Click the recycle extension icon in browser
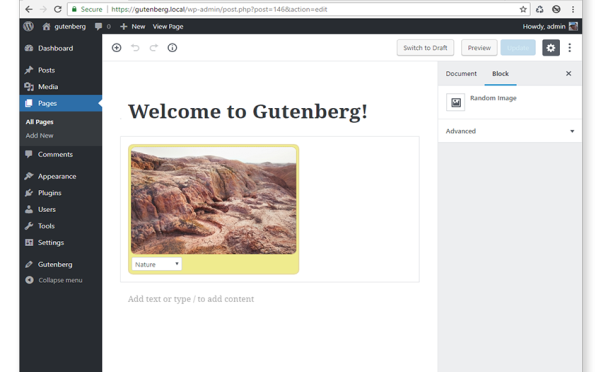The height and width of the screenshot is (372, 601). pyautogui.click(x=540, y=9)
